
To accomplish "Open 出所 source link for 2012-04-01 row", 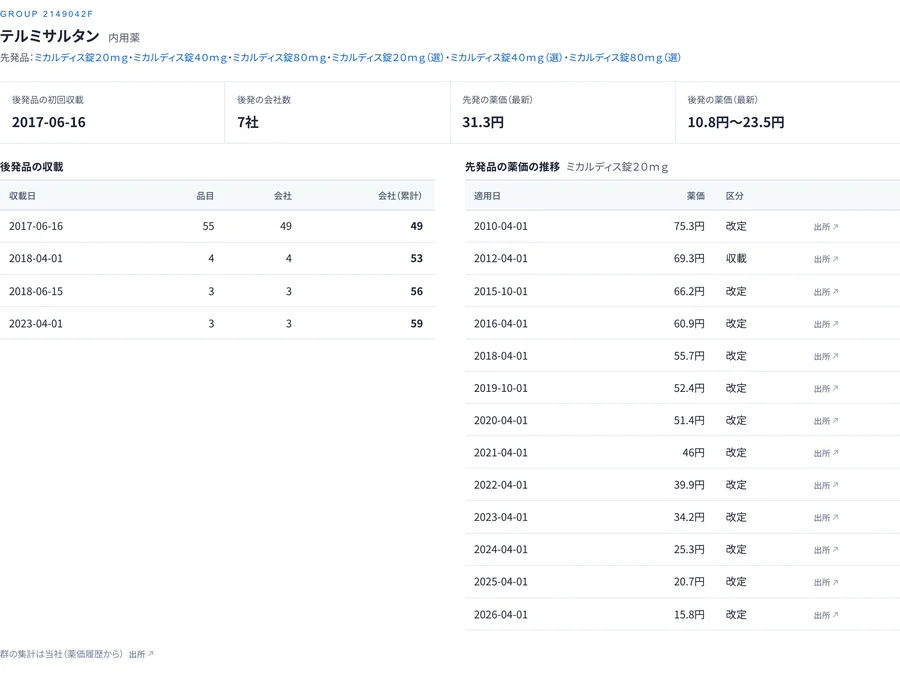I will 826,259.
